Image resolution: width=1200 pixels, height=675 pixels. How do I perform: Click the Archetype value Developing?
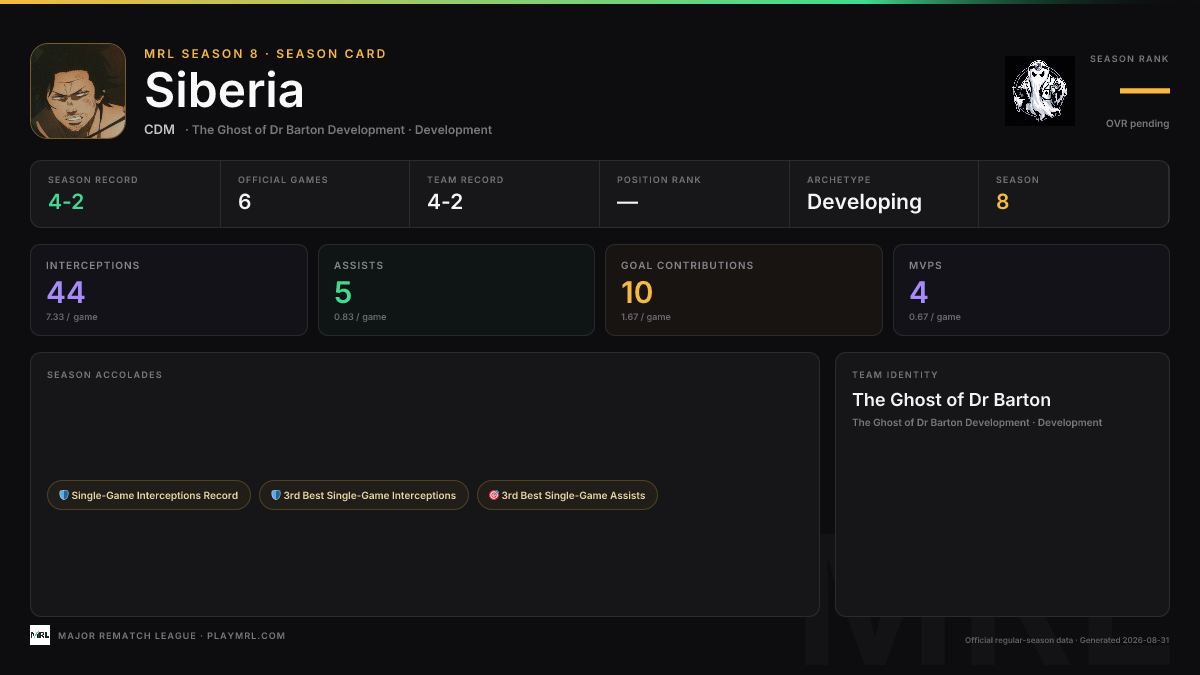(864, 202)
